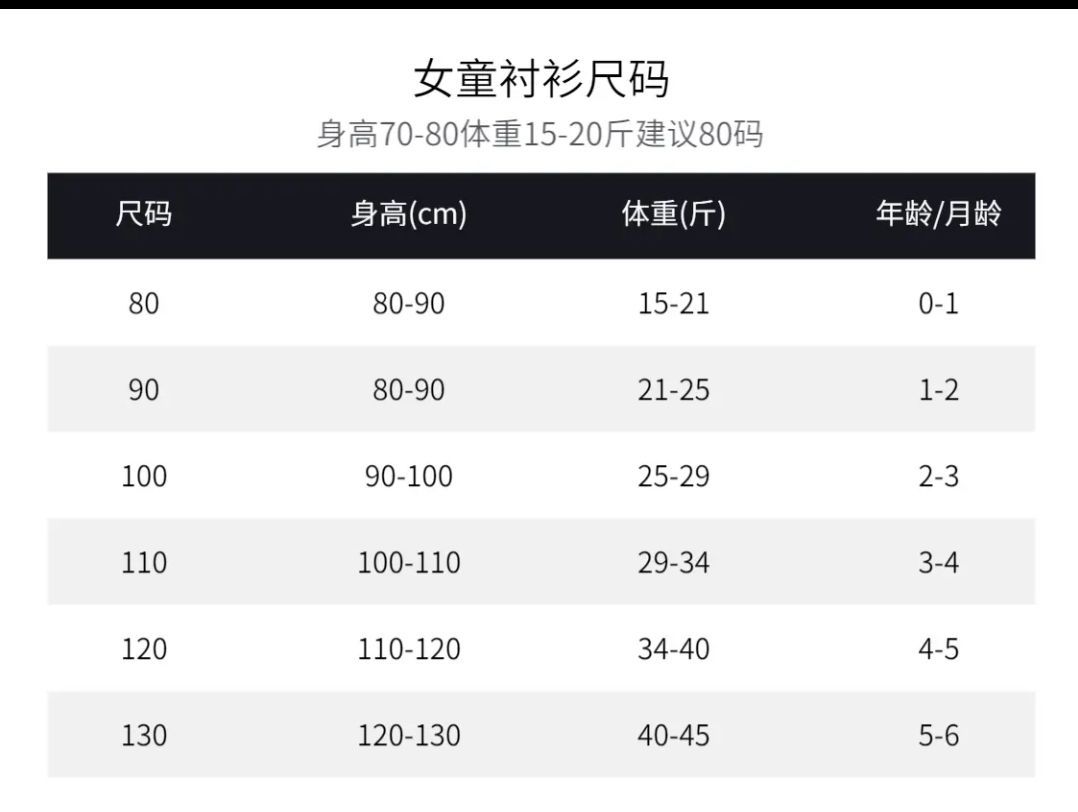Click the 2-3 age cell

(938, 476)
